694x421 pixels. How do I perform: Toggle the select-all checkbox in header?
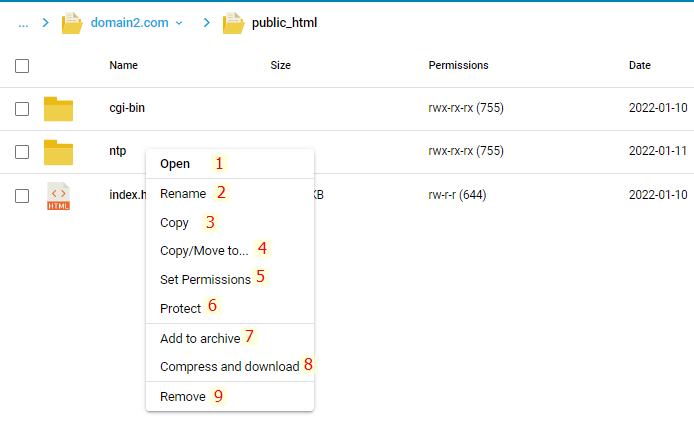click(x=22, y=66)
